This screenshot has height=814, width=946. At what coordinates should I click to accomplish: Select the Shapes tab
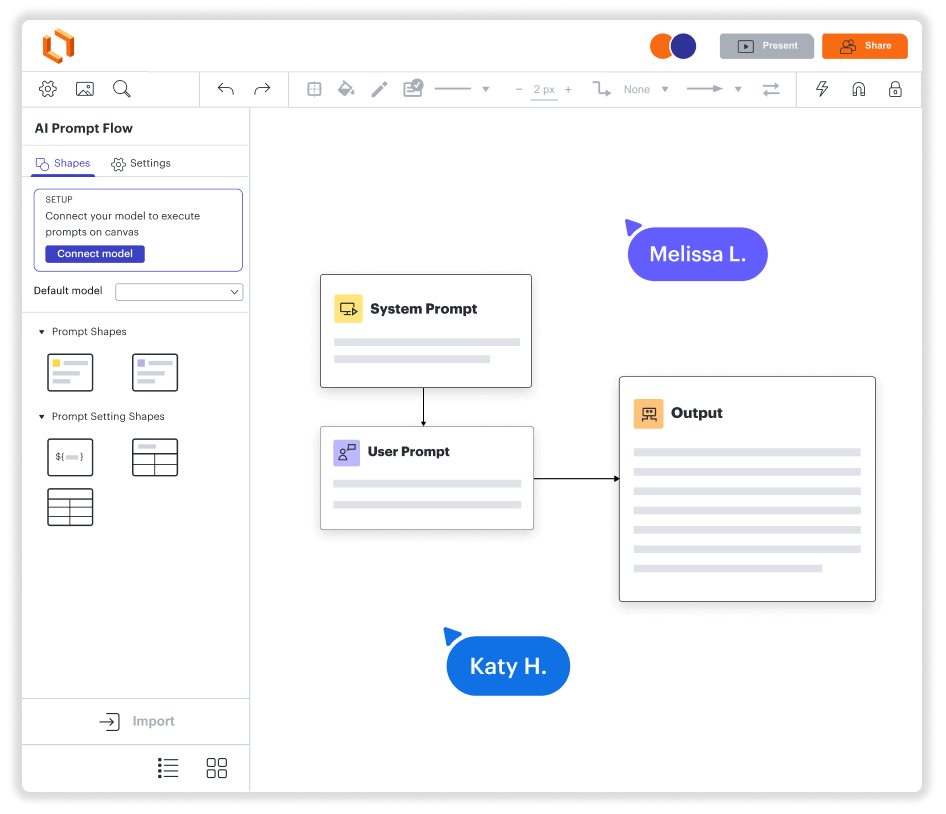pyautogui.click(x=63, y=163)
